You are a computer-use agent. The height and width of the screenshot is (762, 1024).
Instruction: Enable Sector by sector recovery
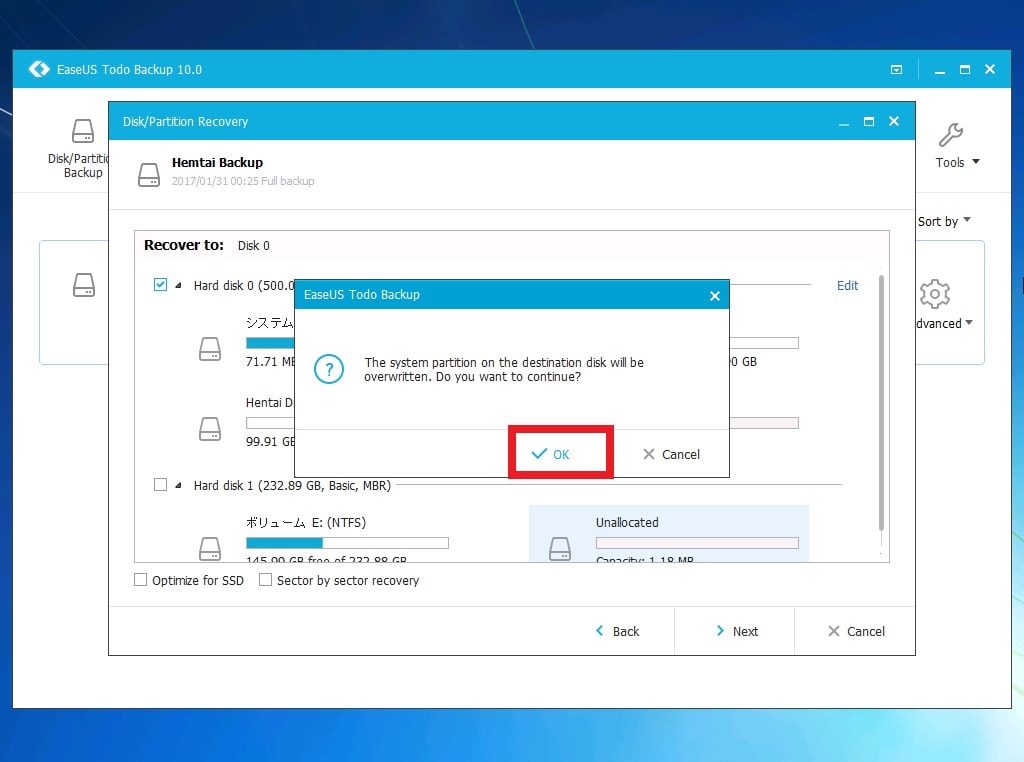[265, 580]
